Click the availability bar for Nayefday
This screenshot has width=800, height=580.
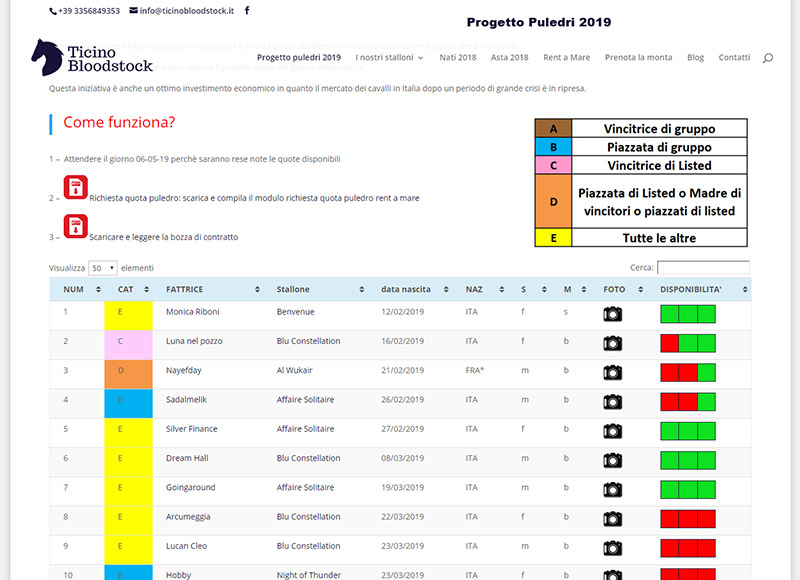[x=688, y=373]
